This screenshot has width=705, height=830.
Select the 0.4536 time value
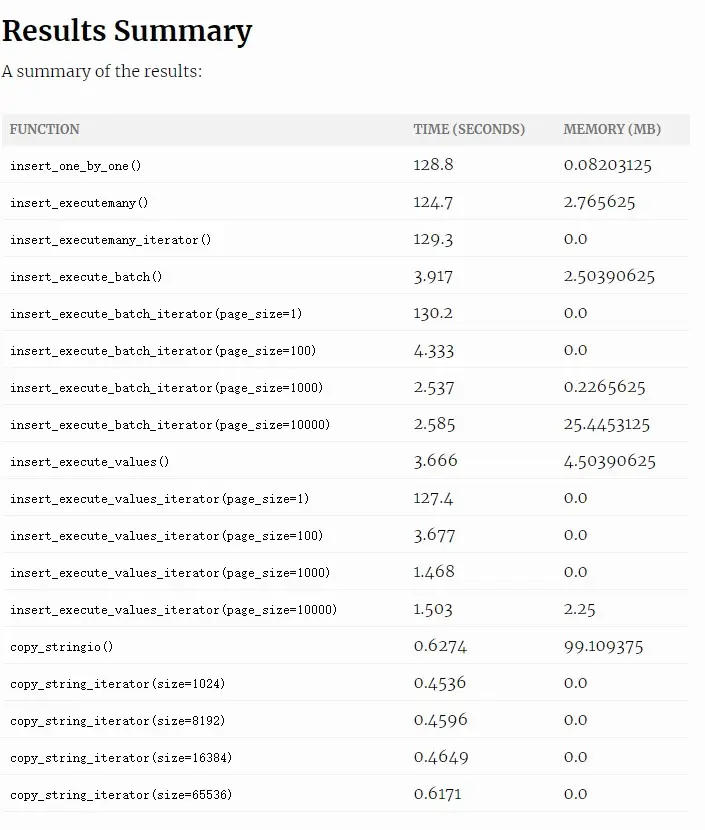click(440, 683)
